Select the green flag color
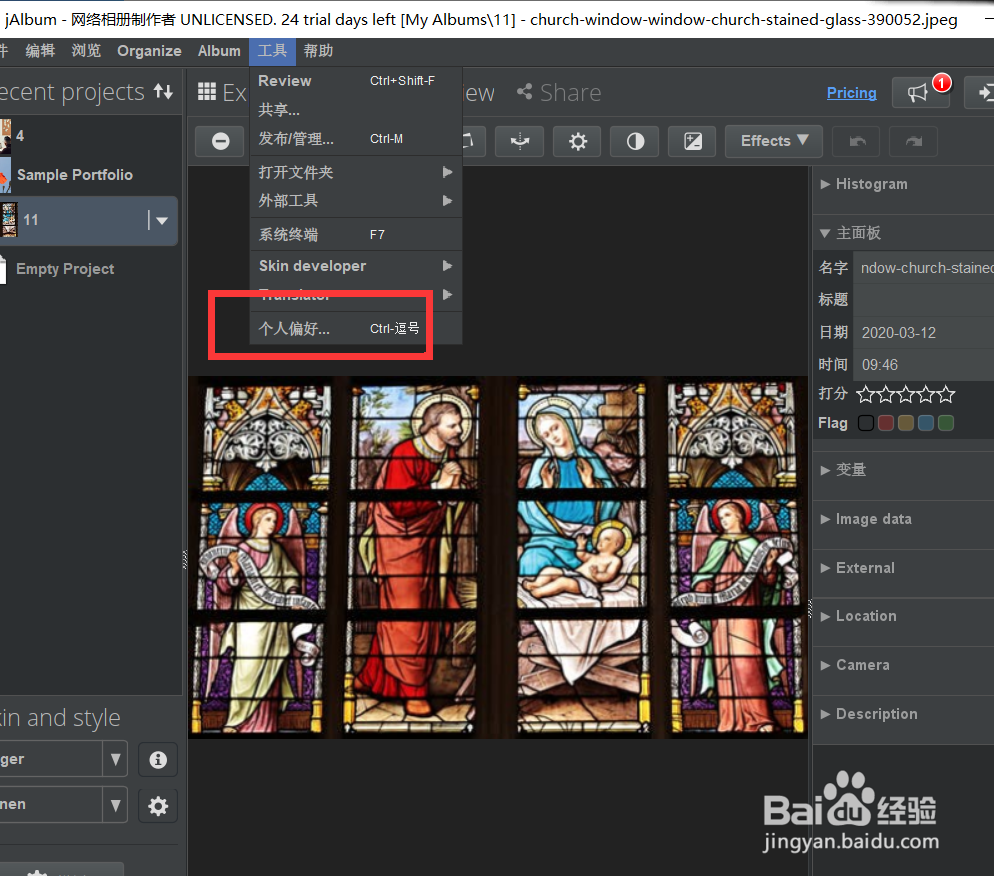Screen dimensions: 994x876 (x=946, y=423)
